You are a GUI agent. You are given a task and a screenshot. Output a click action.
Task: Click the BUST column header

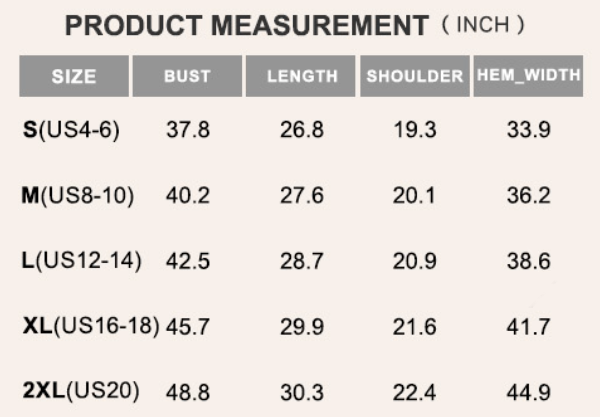(187, 76)
